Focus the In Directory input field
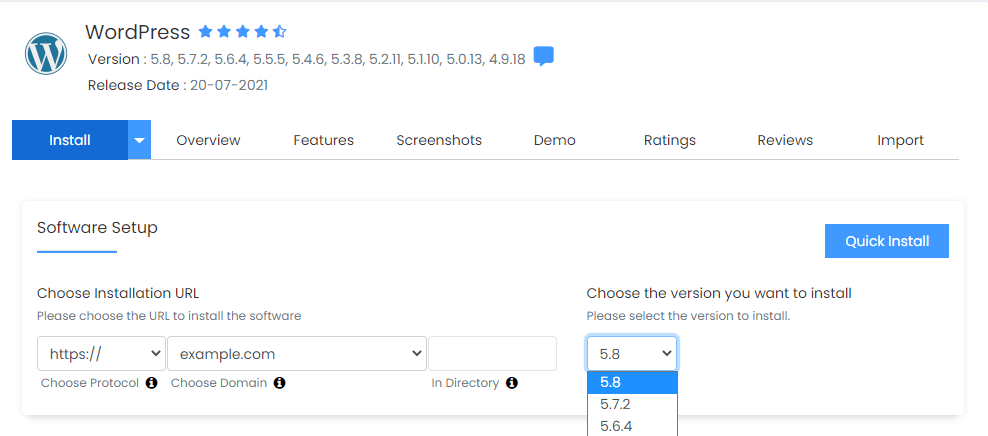 point(492,353)
